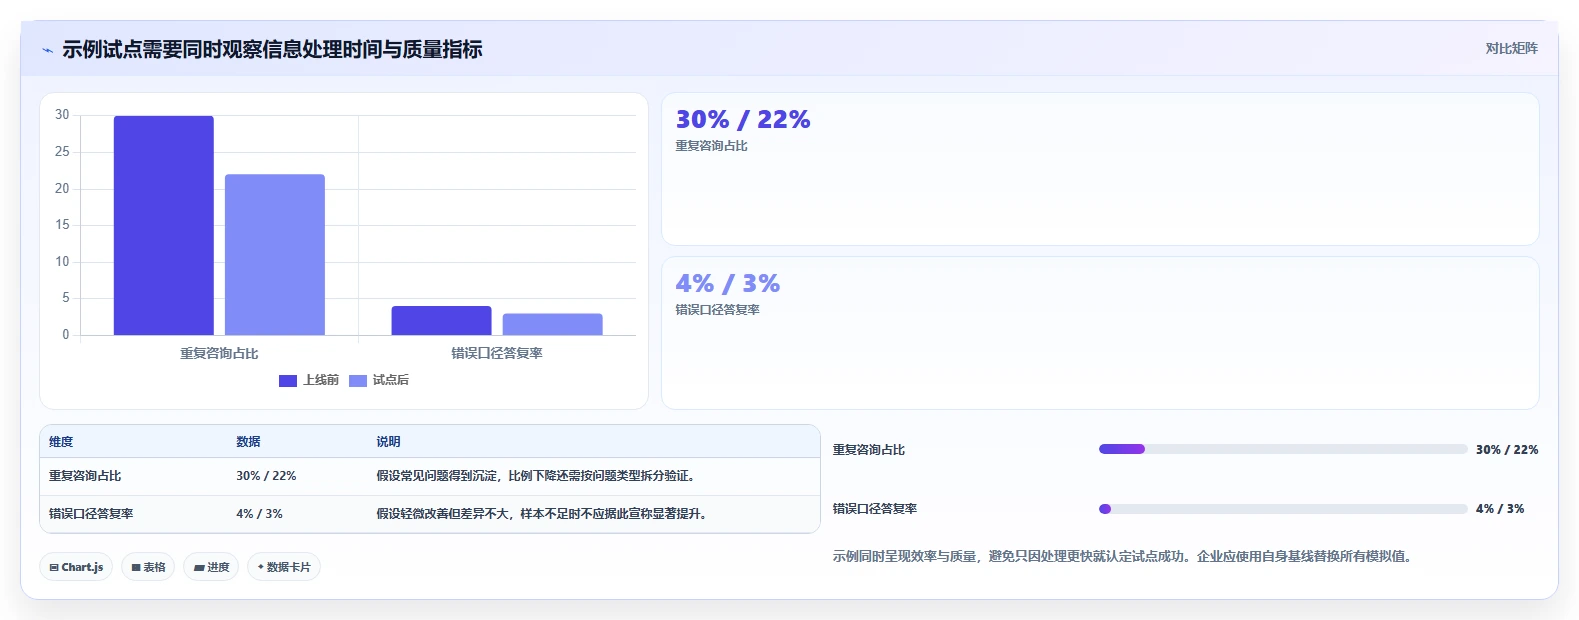Click the 数据 column header
This screenshot has width=1579, height=620.
[248, 442]
